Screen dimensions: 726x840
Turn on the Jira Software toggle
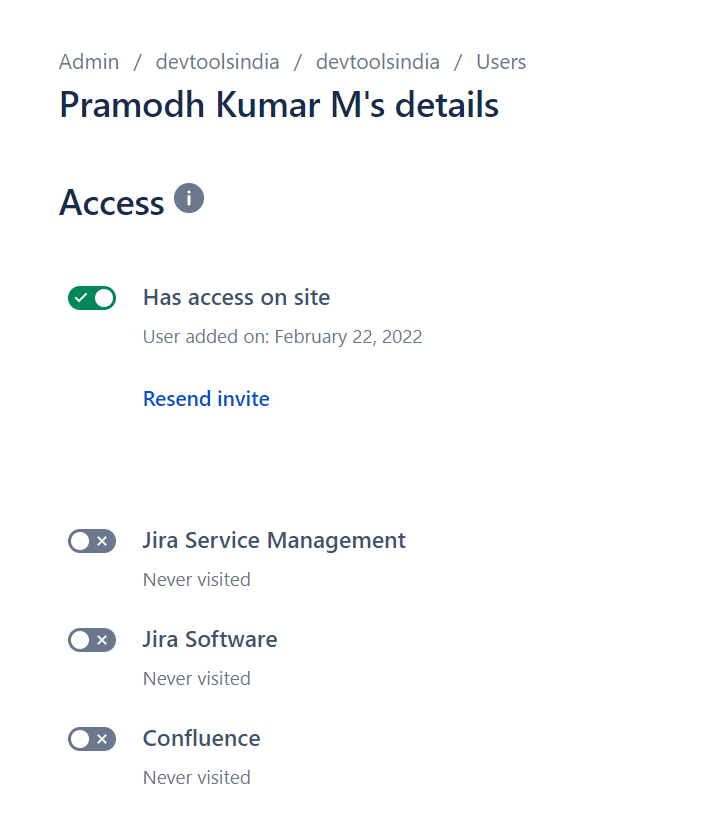point(92,640)
